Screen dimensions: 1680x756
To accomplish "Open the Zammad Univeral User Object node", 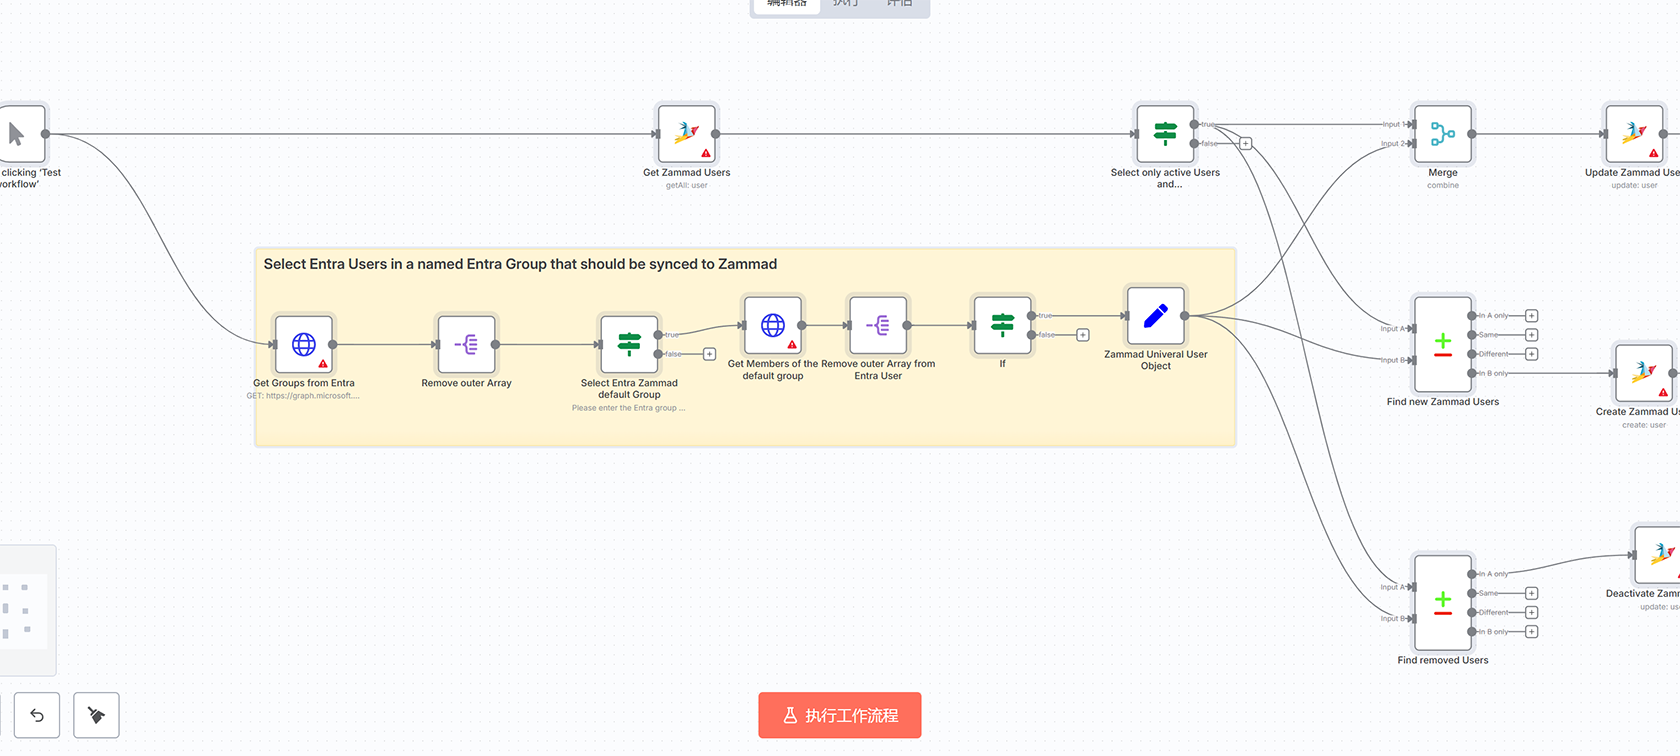I will click(x=1156, y=316).
